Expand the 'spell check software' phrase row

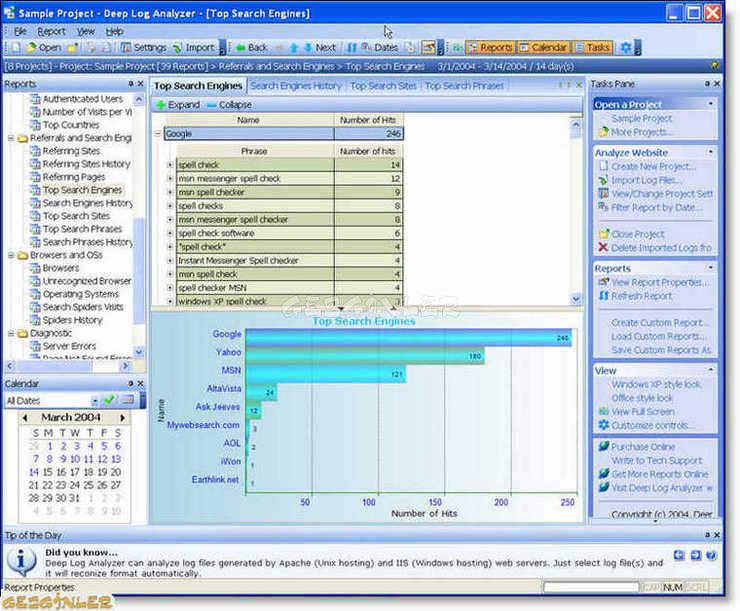pos(170,234)
